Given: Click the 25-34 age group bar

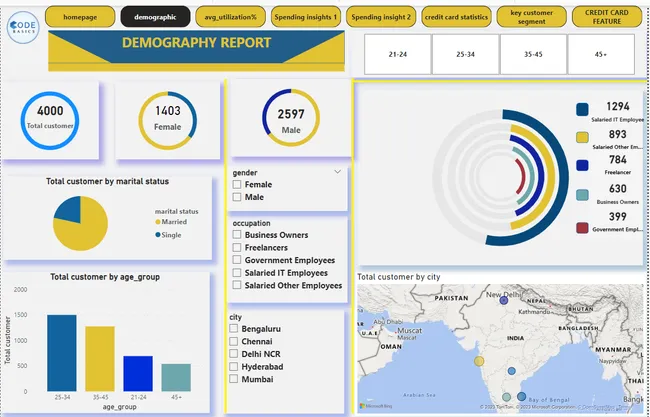Looking at the screenshot, I should 62,353.
